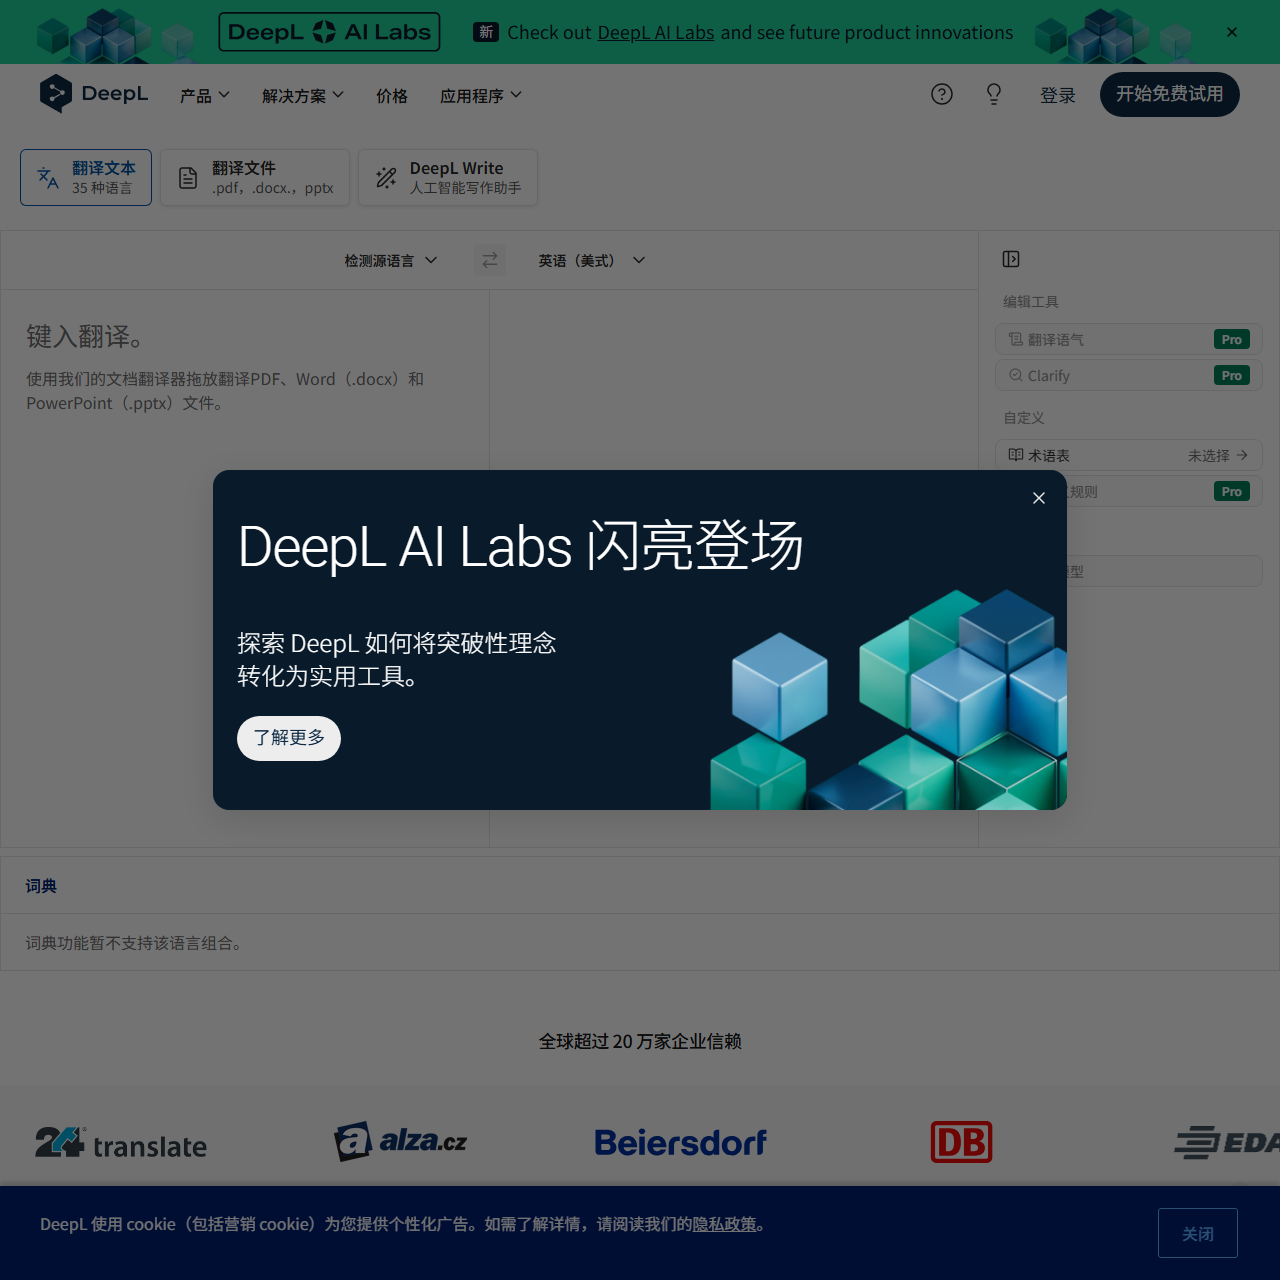The image size is (1280, 1280).
Task: Open the 产品 products dropdown menu
Action: 204,95
